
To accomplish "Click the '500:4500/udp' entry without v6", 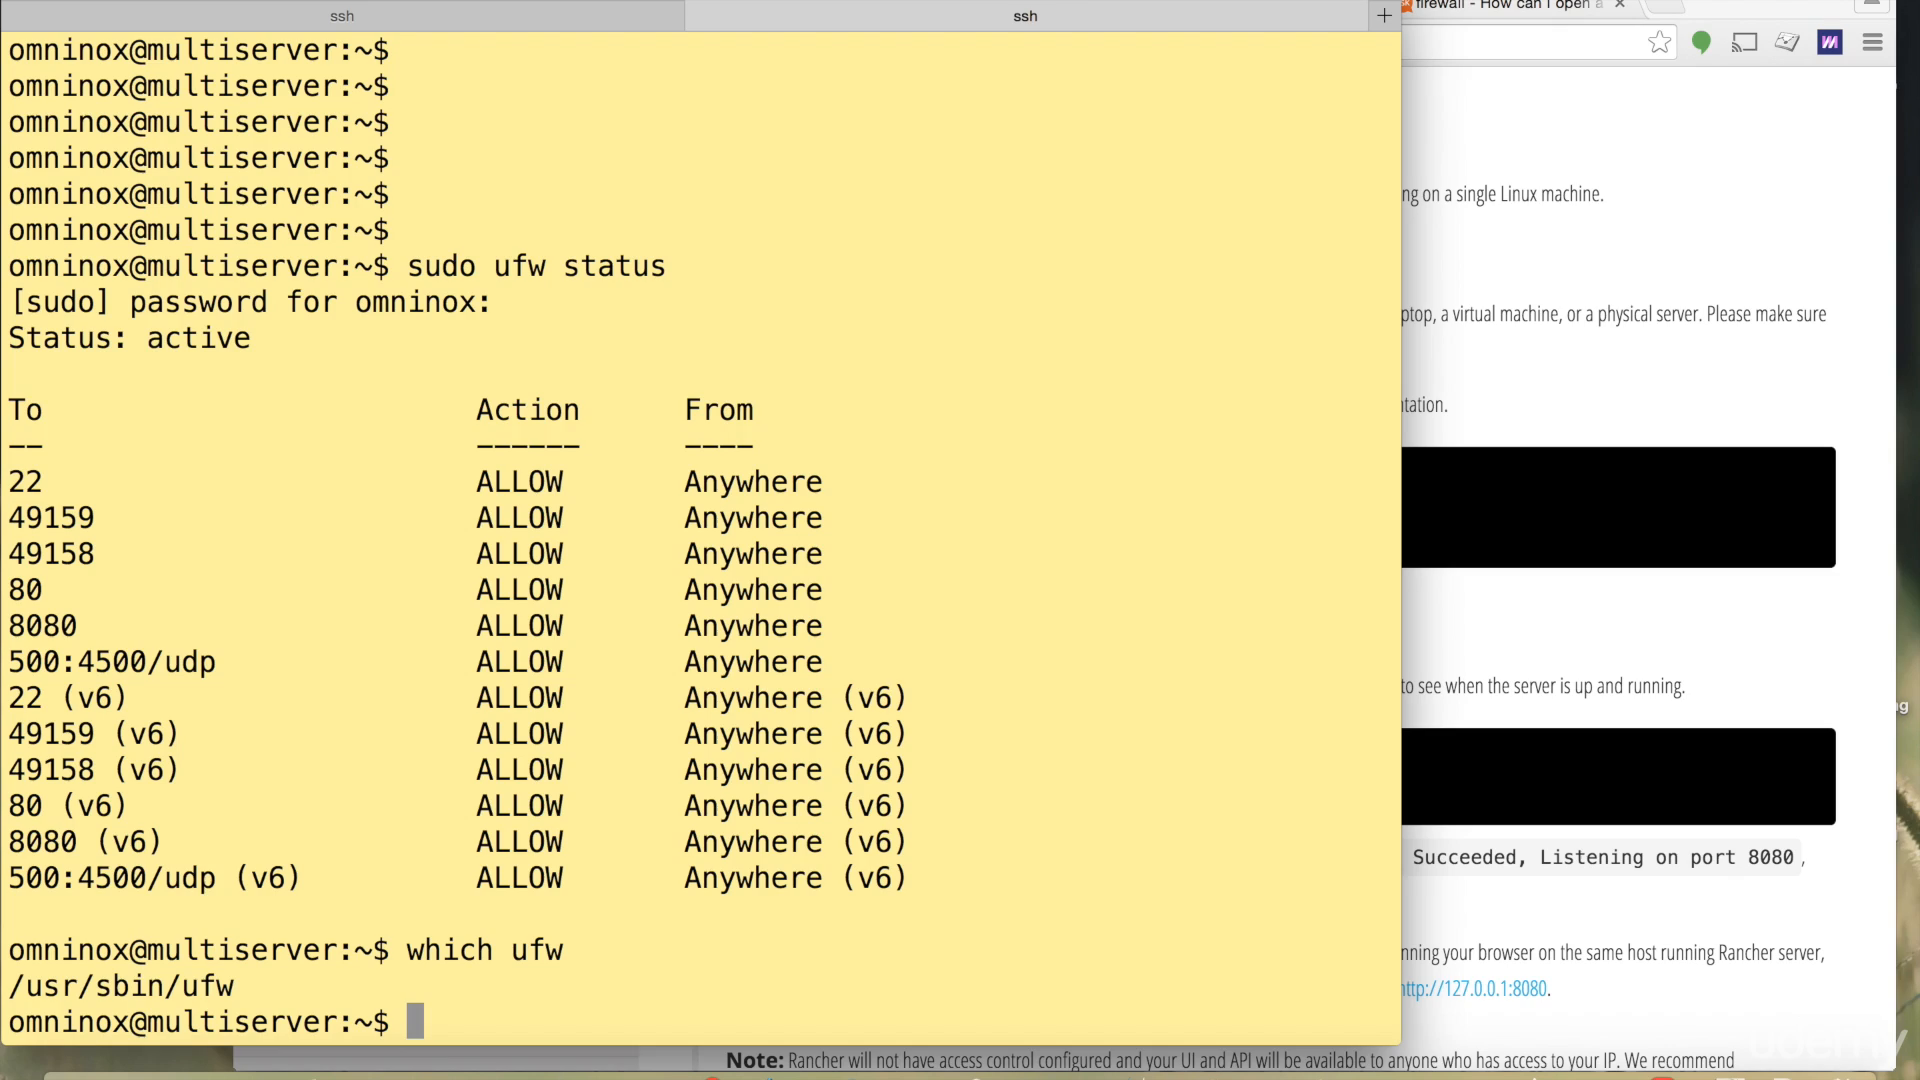I will pos(112,662).
